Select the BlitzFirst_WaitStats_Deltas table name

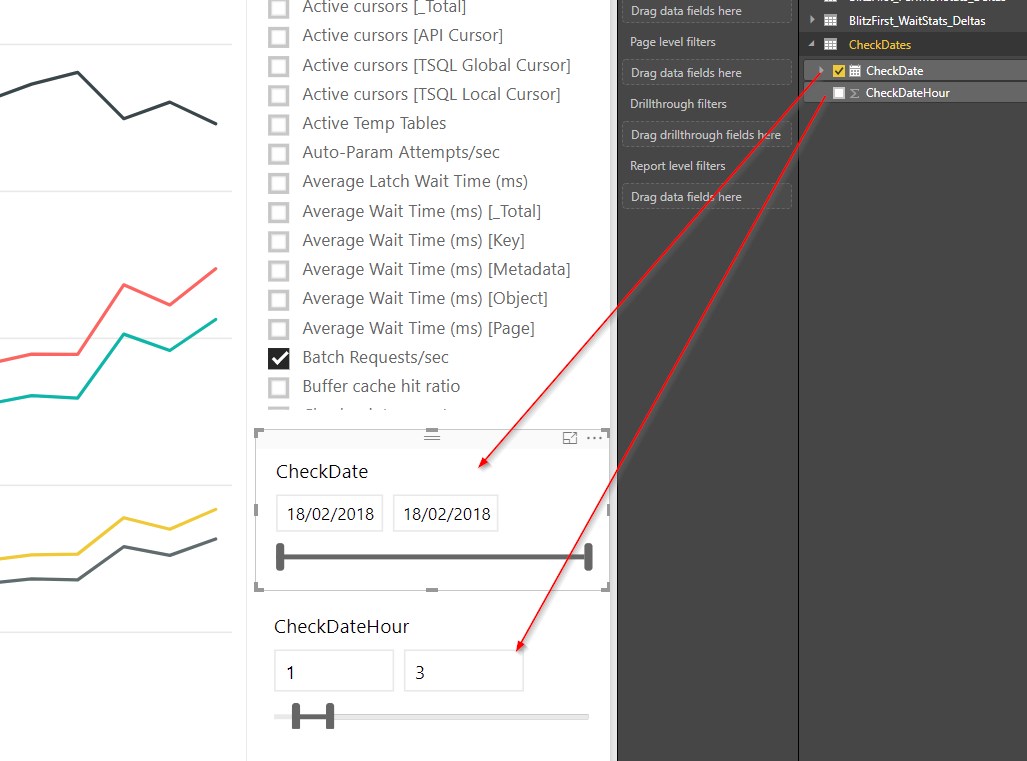[917, 20]
